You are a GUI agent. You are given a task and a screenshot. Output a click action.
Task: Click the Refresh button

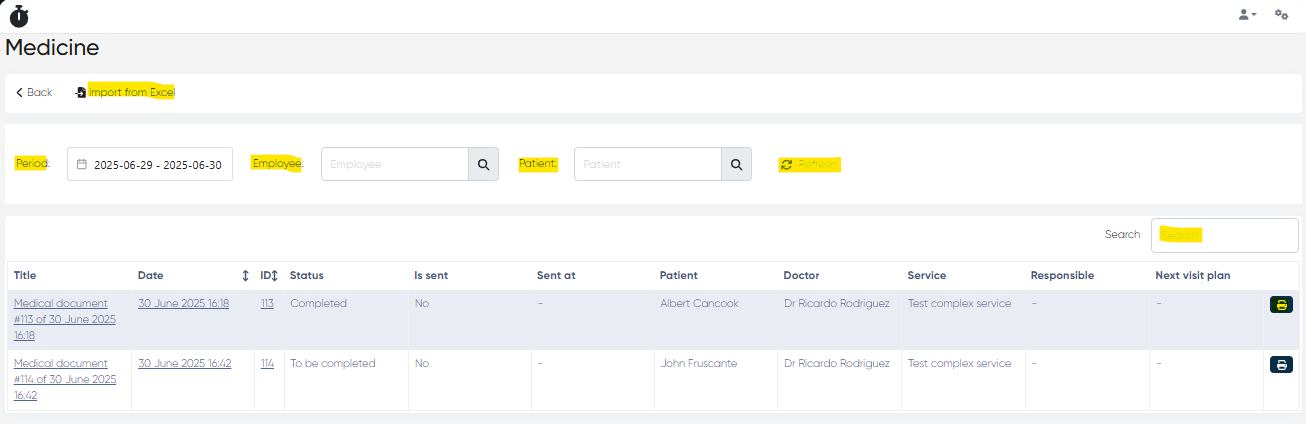pos(810,165)
